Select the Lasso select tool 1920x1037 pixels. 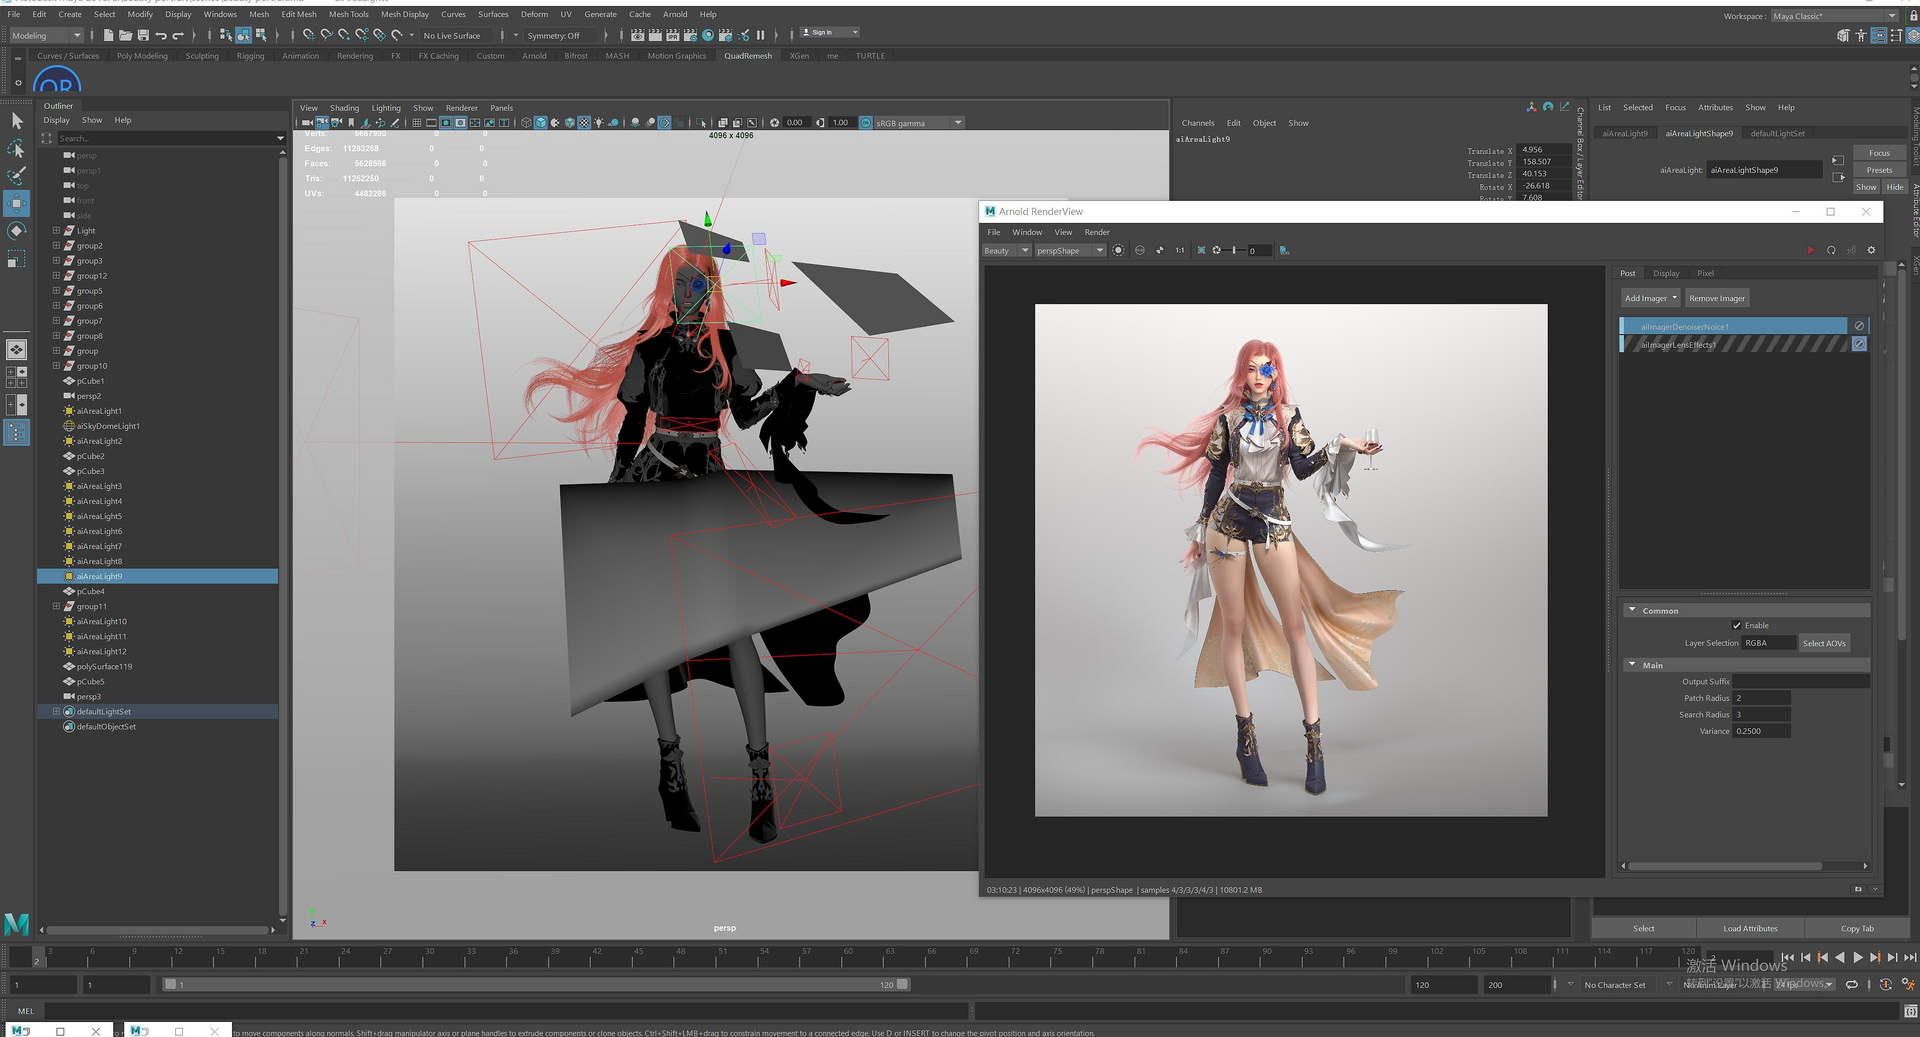[x=17, y=149]
